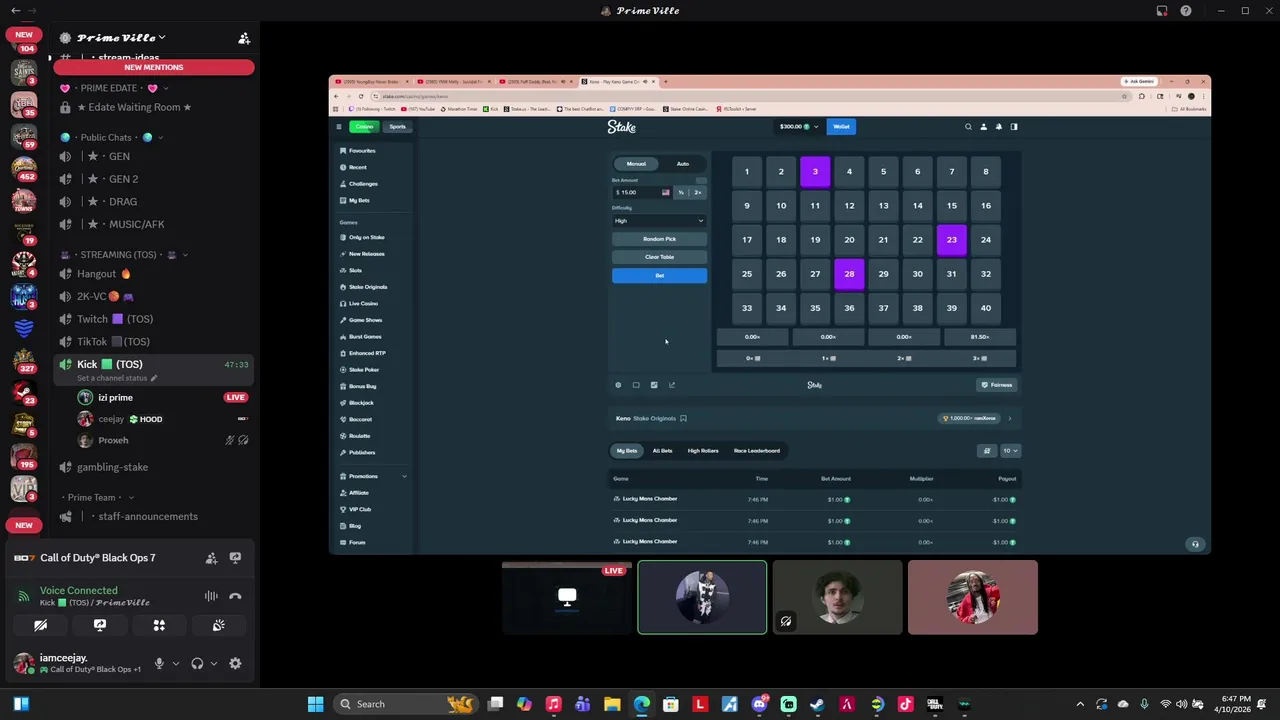Halve the bet with the ½ button
This screenshot has height=720, width=1280.
(x=681, y=192)
